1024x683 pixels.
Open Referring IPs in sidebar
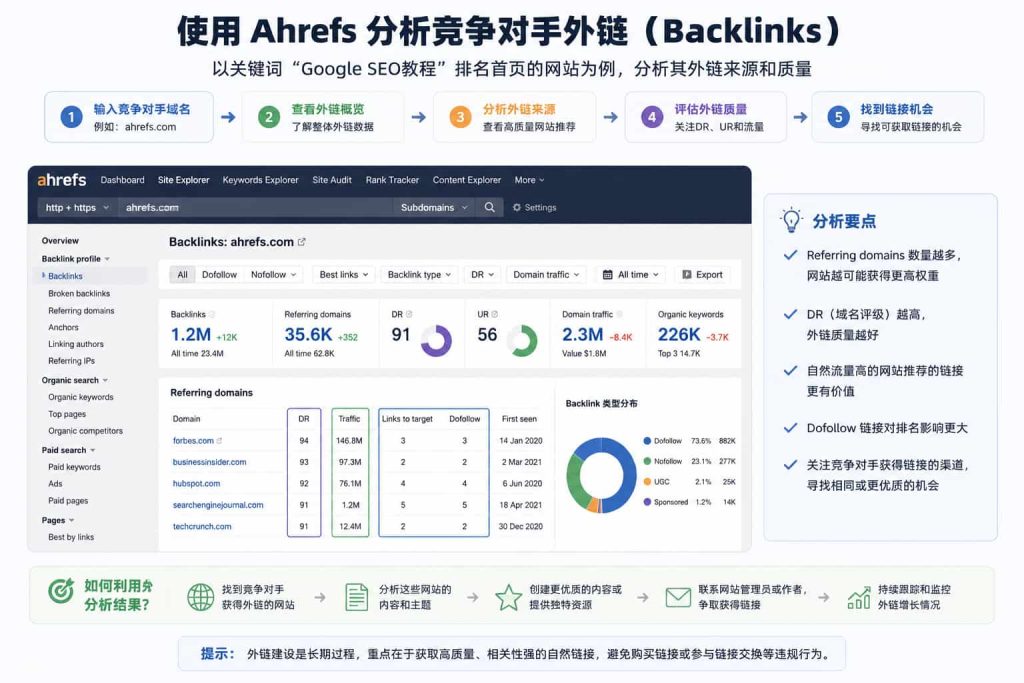point(71,360)
